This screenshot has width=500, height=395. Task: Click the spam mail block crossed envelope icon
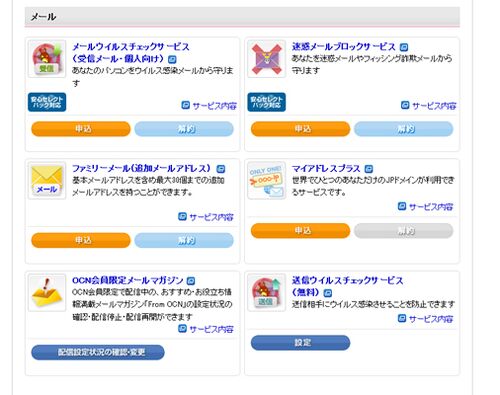pyautogui.click(x=267, y=59)
